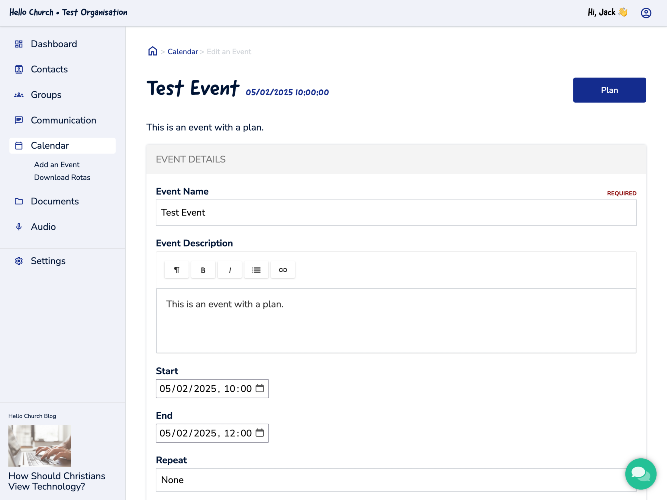Open the user profile icon

pyautogui.click(x=646, y=13)
